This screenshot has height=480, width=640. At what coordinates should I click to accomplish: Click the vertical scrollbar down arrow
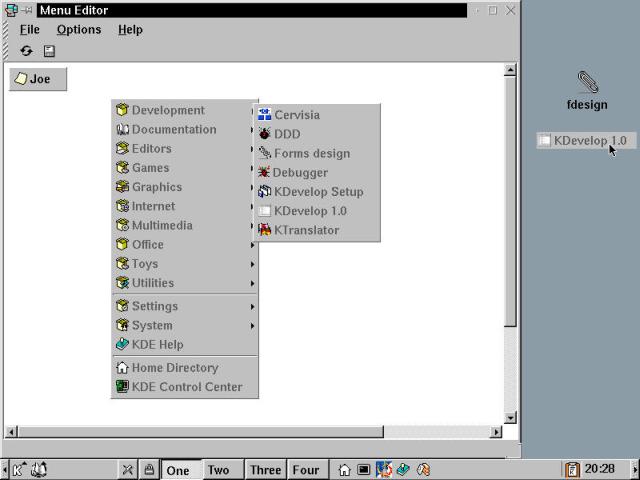(x=511, y=417)
